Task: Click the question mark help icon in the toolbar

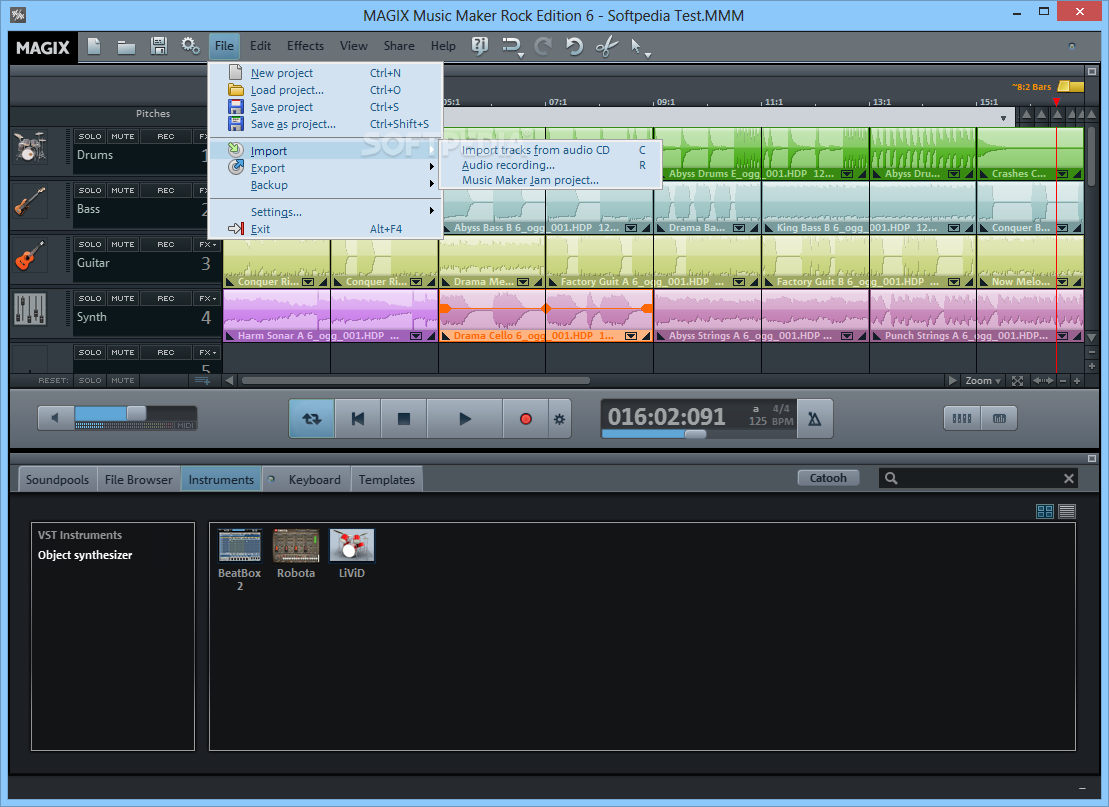Action: click(480, 46)
